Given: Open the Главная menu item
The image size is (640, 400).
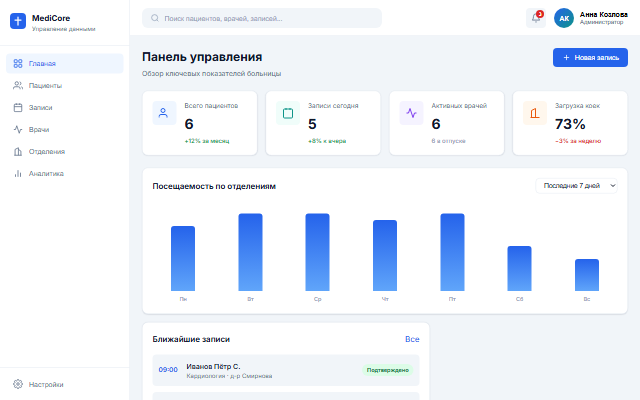Looking at the screenshot, I should (64, 63).
